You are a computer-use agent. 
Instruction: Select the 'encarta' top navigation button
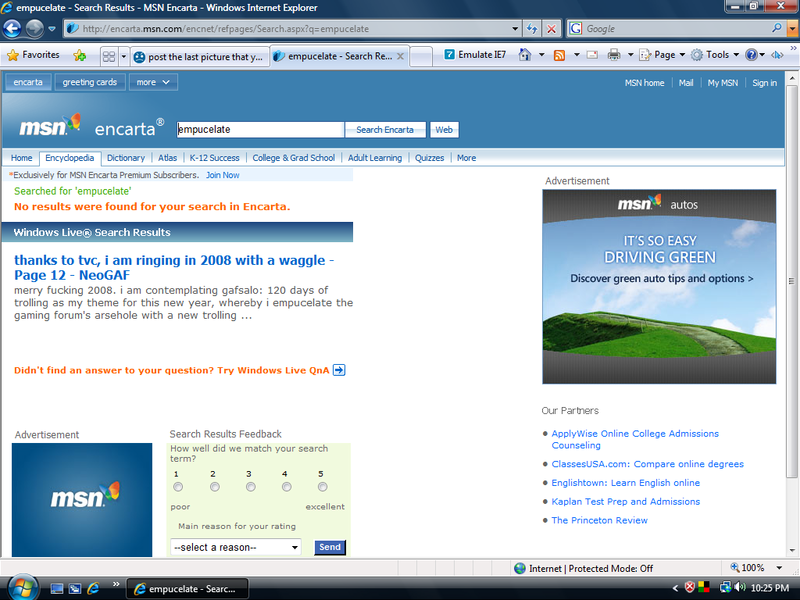point(28,82)
